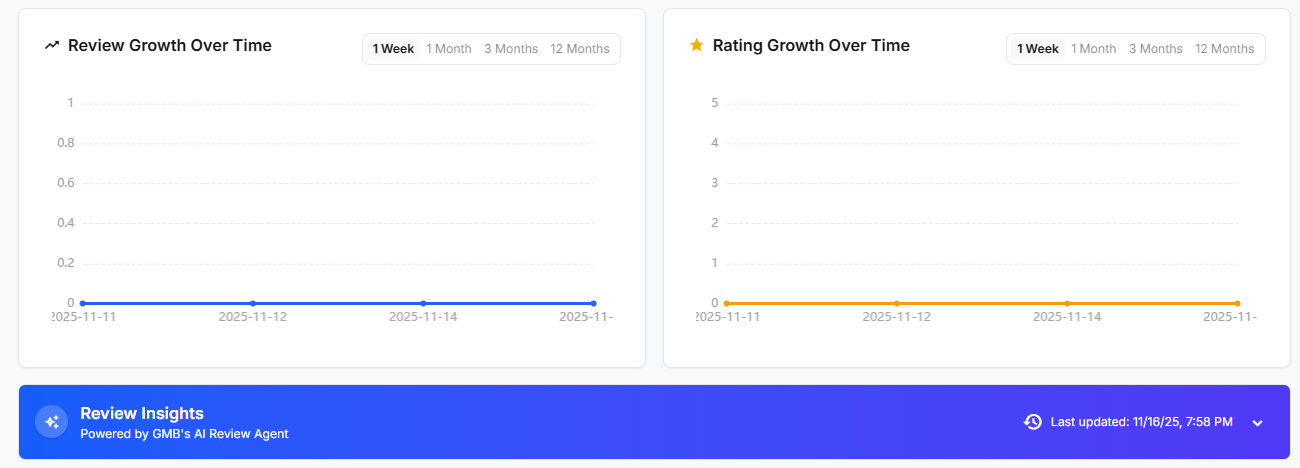Switch Review Growth chart to 1 Month
The height and width of the screenshot is (468, 1300).
coord(449,49)
